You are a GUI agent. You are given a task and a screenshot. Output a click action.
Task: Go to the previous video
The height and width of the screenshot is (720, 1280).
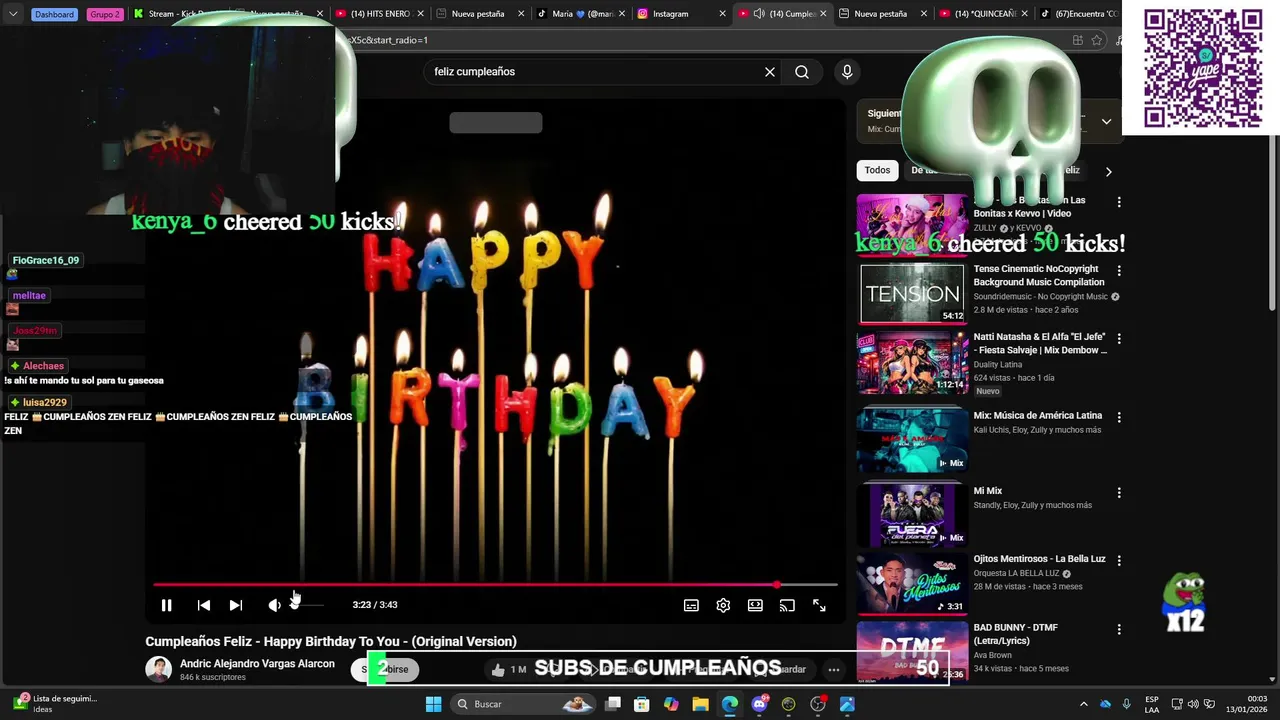tap(204, 605)
